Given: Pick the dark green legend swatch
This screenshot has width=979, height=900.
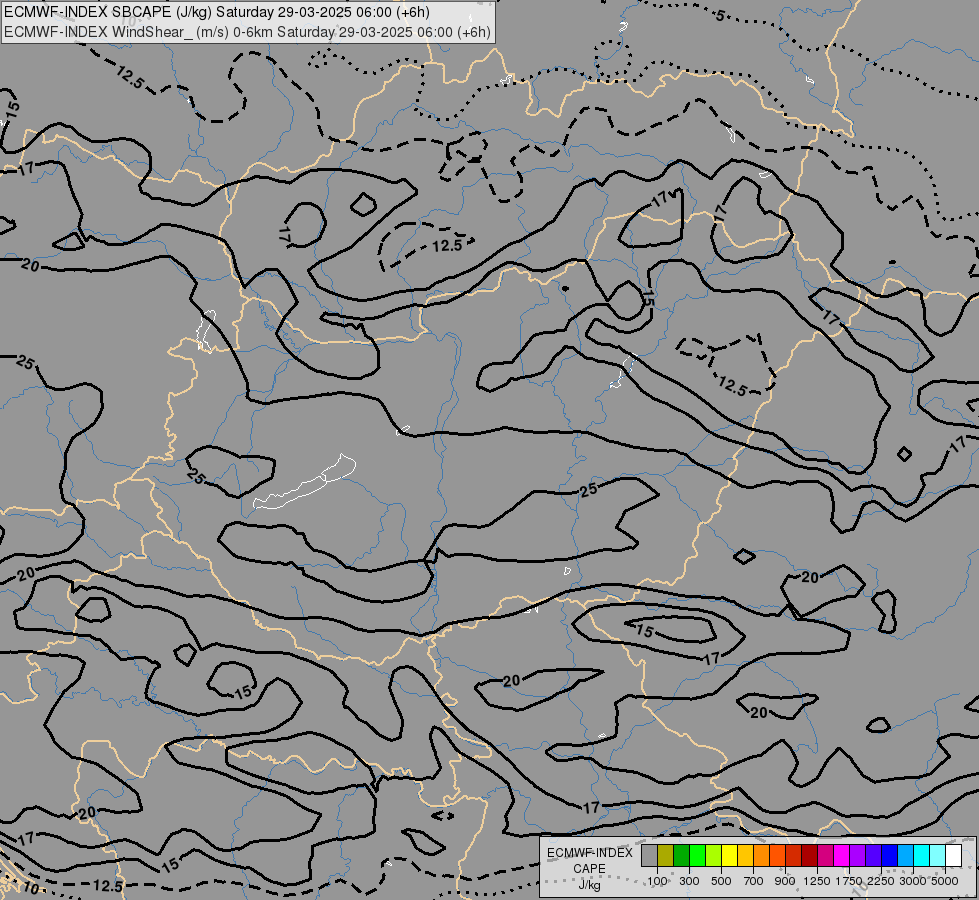Looking at the screenshot, I should pyautogui.click(x=681, y=856).
